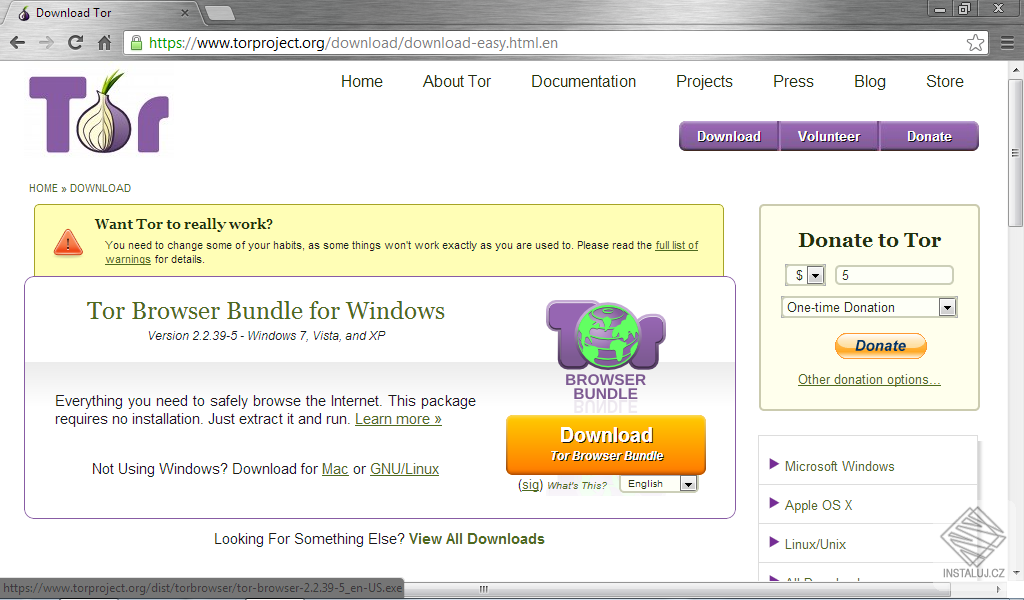Open the Store page

coord(944,82)
